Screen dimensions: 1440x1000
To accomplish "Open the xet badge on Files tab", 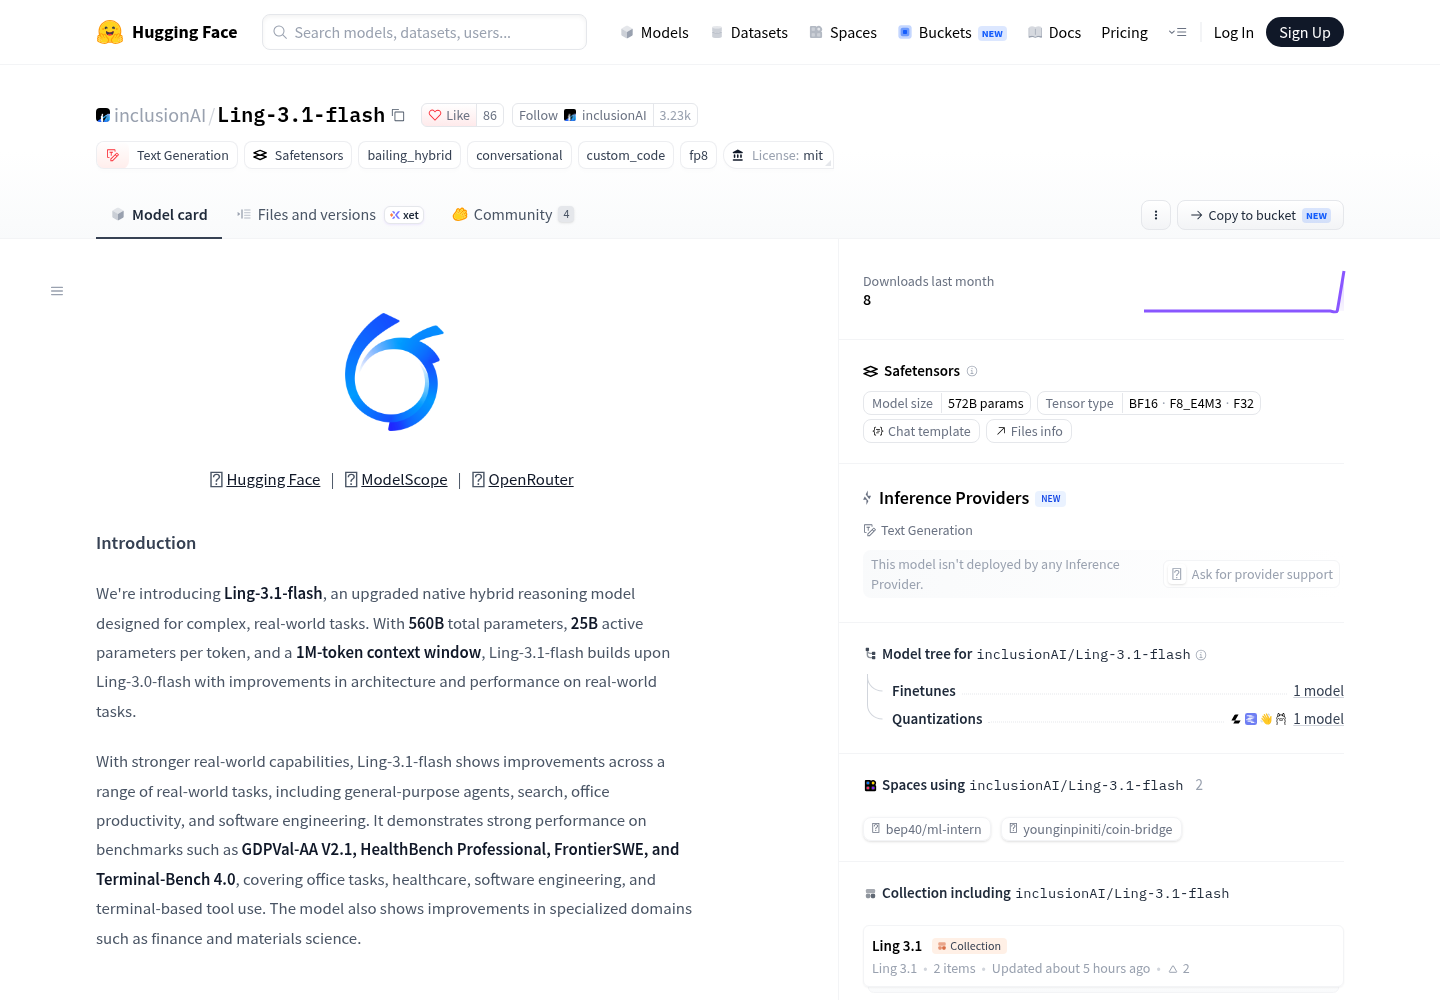I will (x=405, y=215).
